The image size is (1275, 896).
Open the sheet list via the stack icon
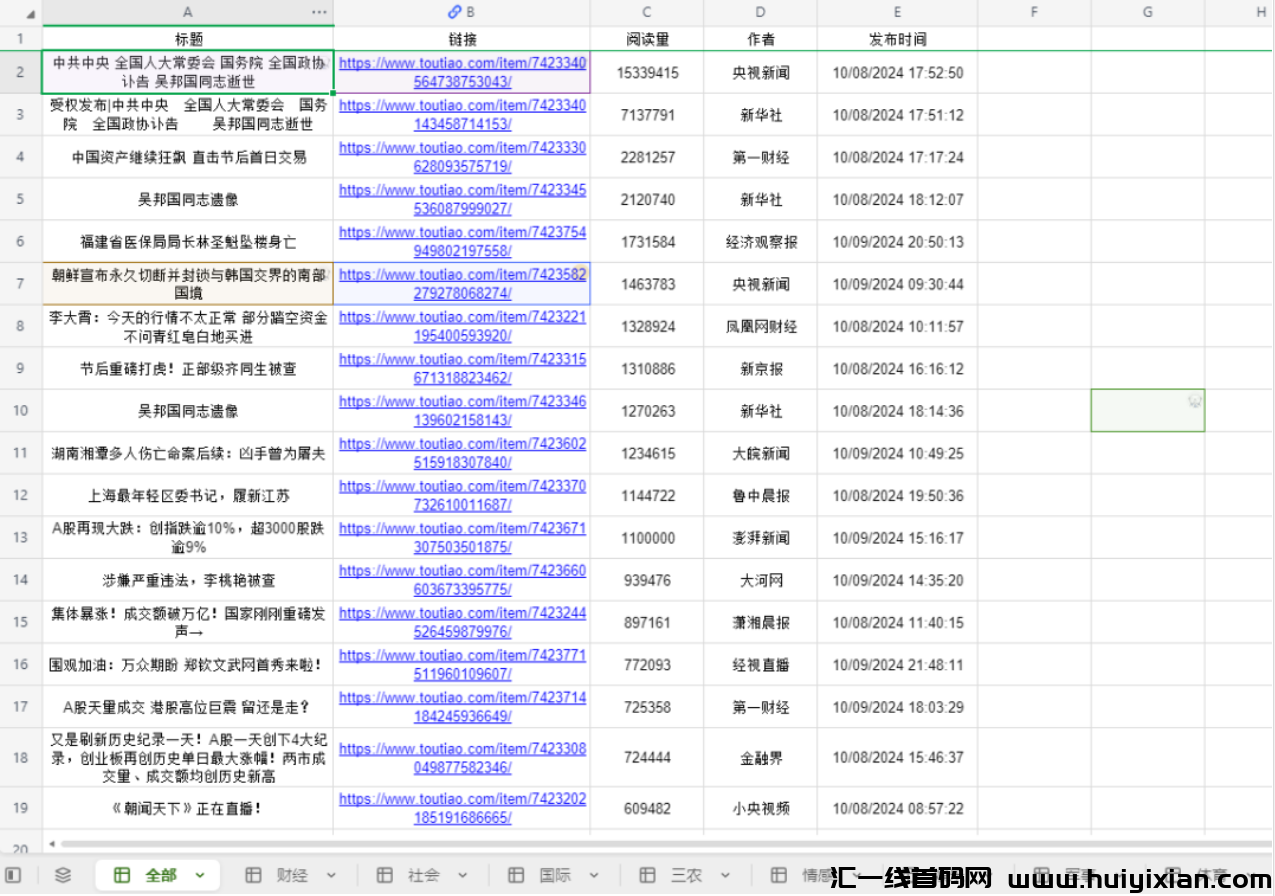tap(62, 874)
